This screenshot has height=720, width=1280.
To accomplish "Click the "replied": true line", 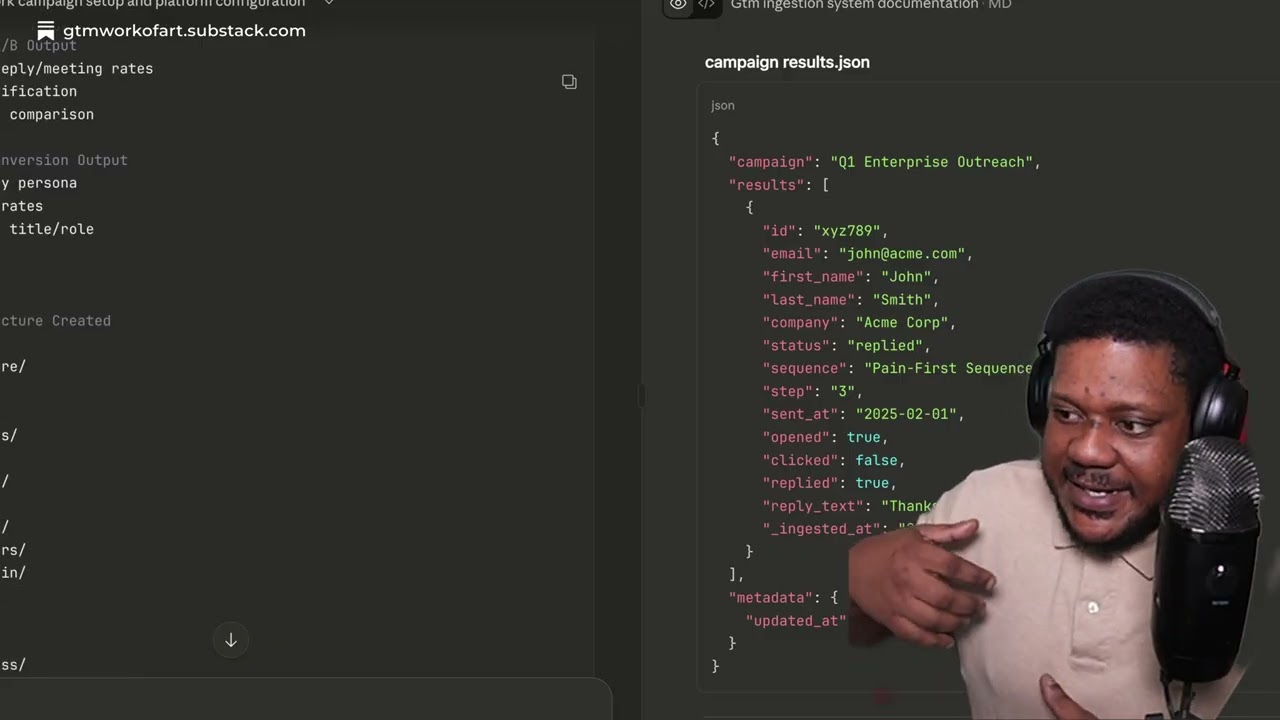I will (x=829, y=483).
